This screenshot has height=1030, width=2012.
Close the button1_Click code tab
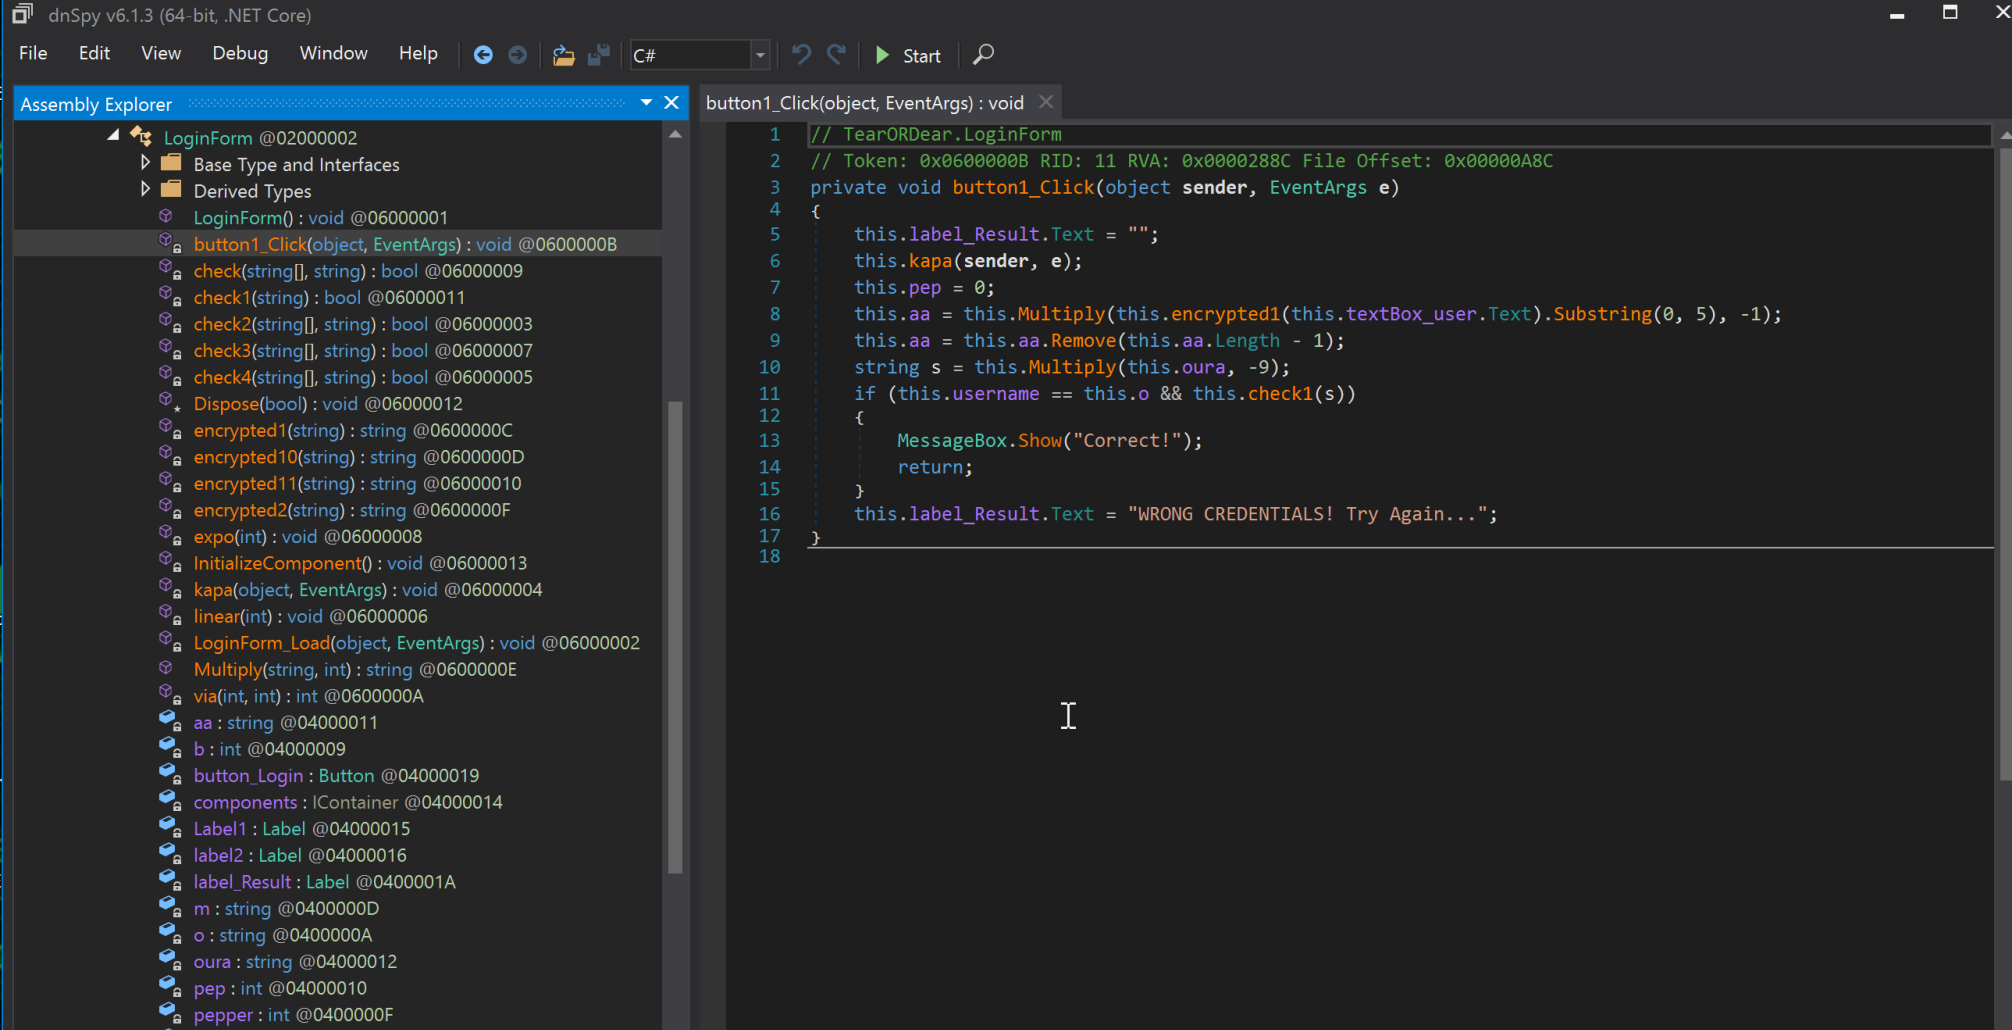click(x=1046, y=102)
